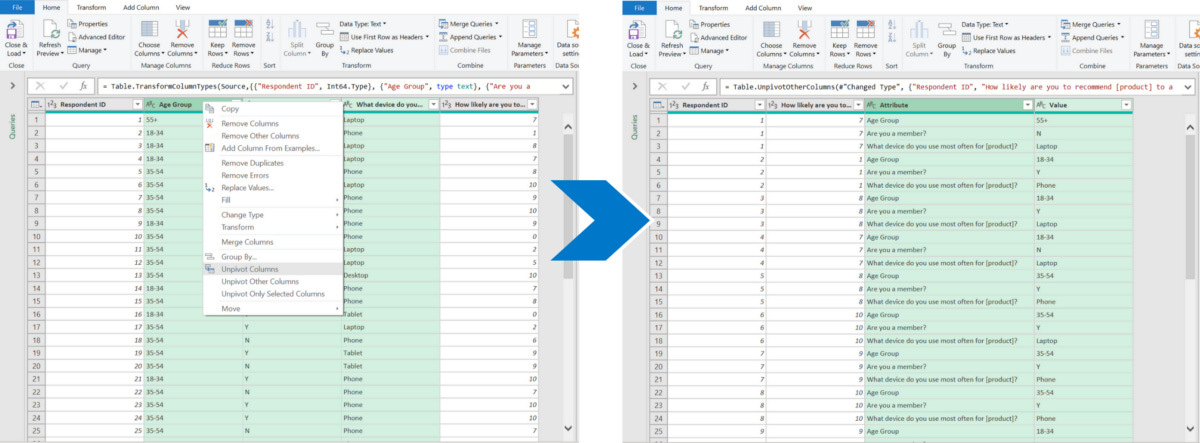Expand formula bar in right window
Screen dimensions: 1200x443
coord(1190,86)
